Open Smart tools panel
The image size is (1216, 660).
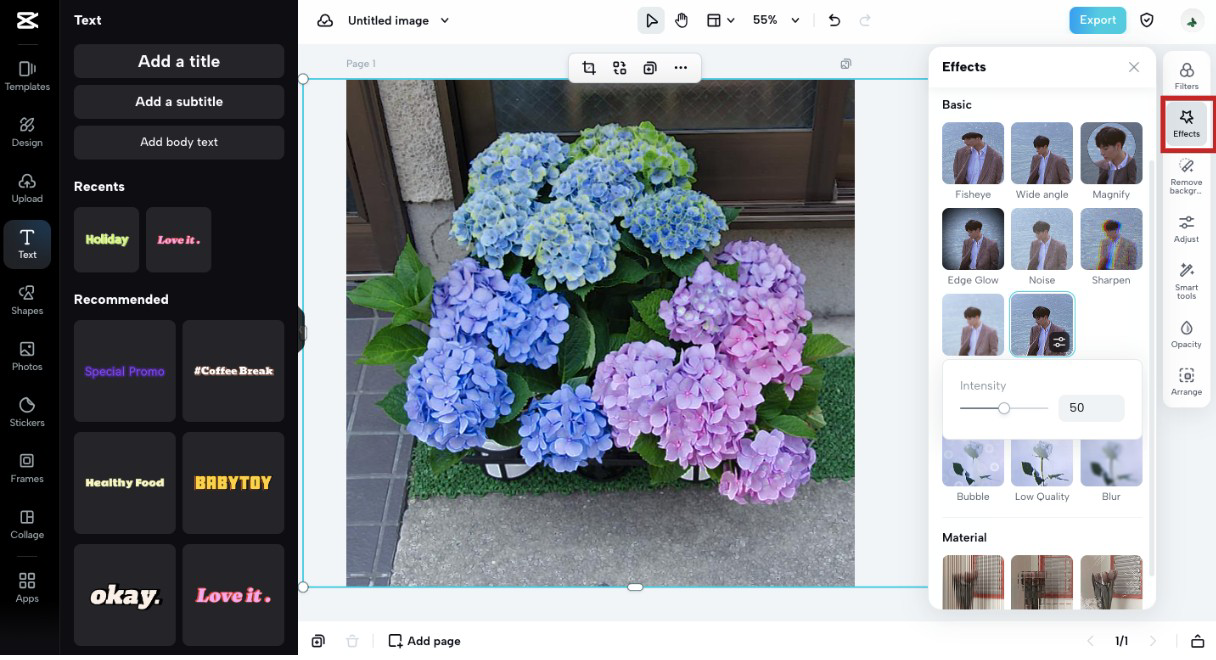click(1187, 282)
